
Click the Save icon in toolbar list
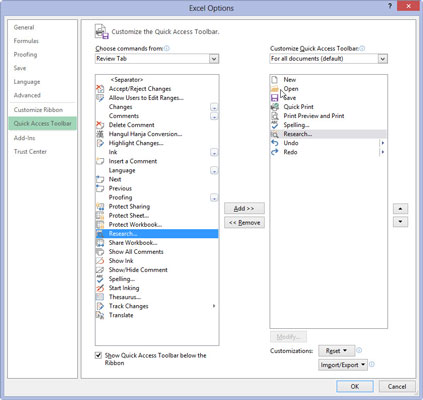[275, 98]
